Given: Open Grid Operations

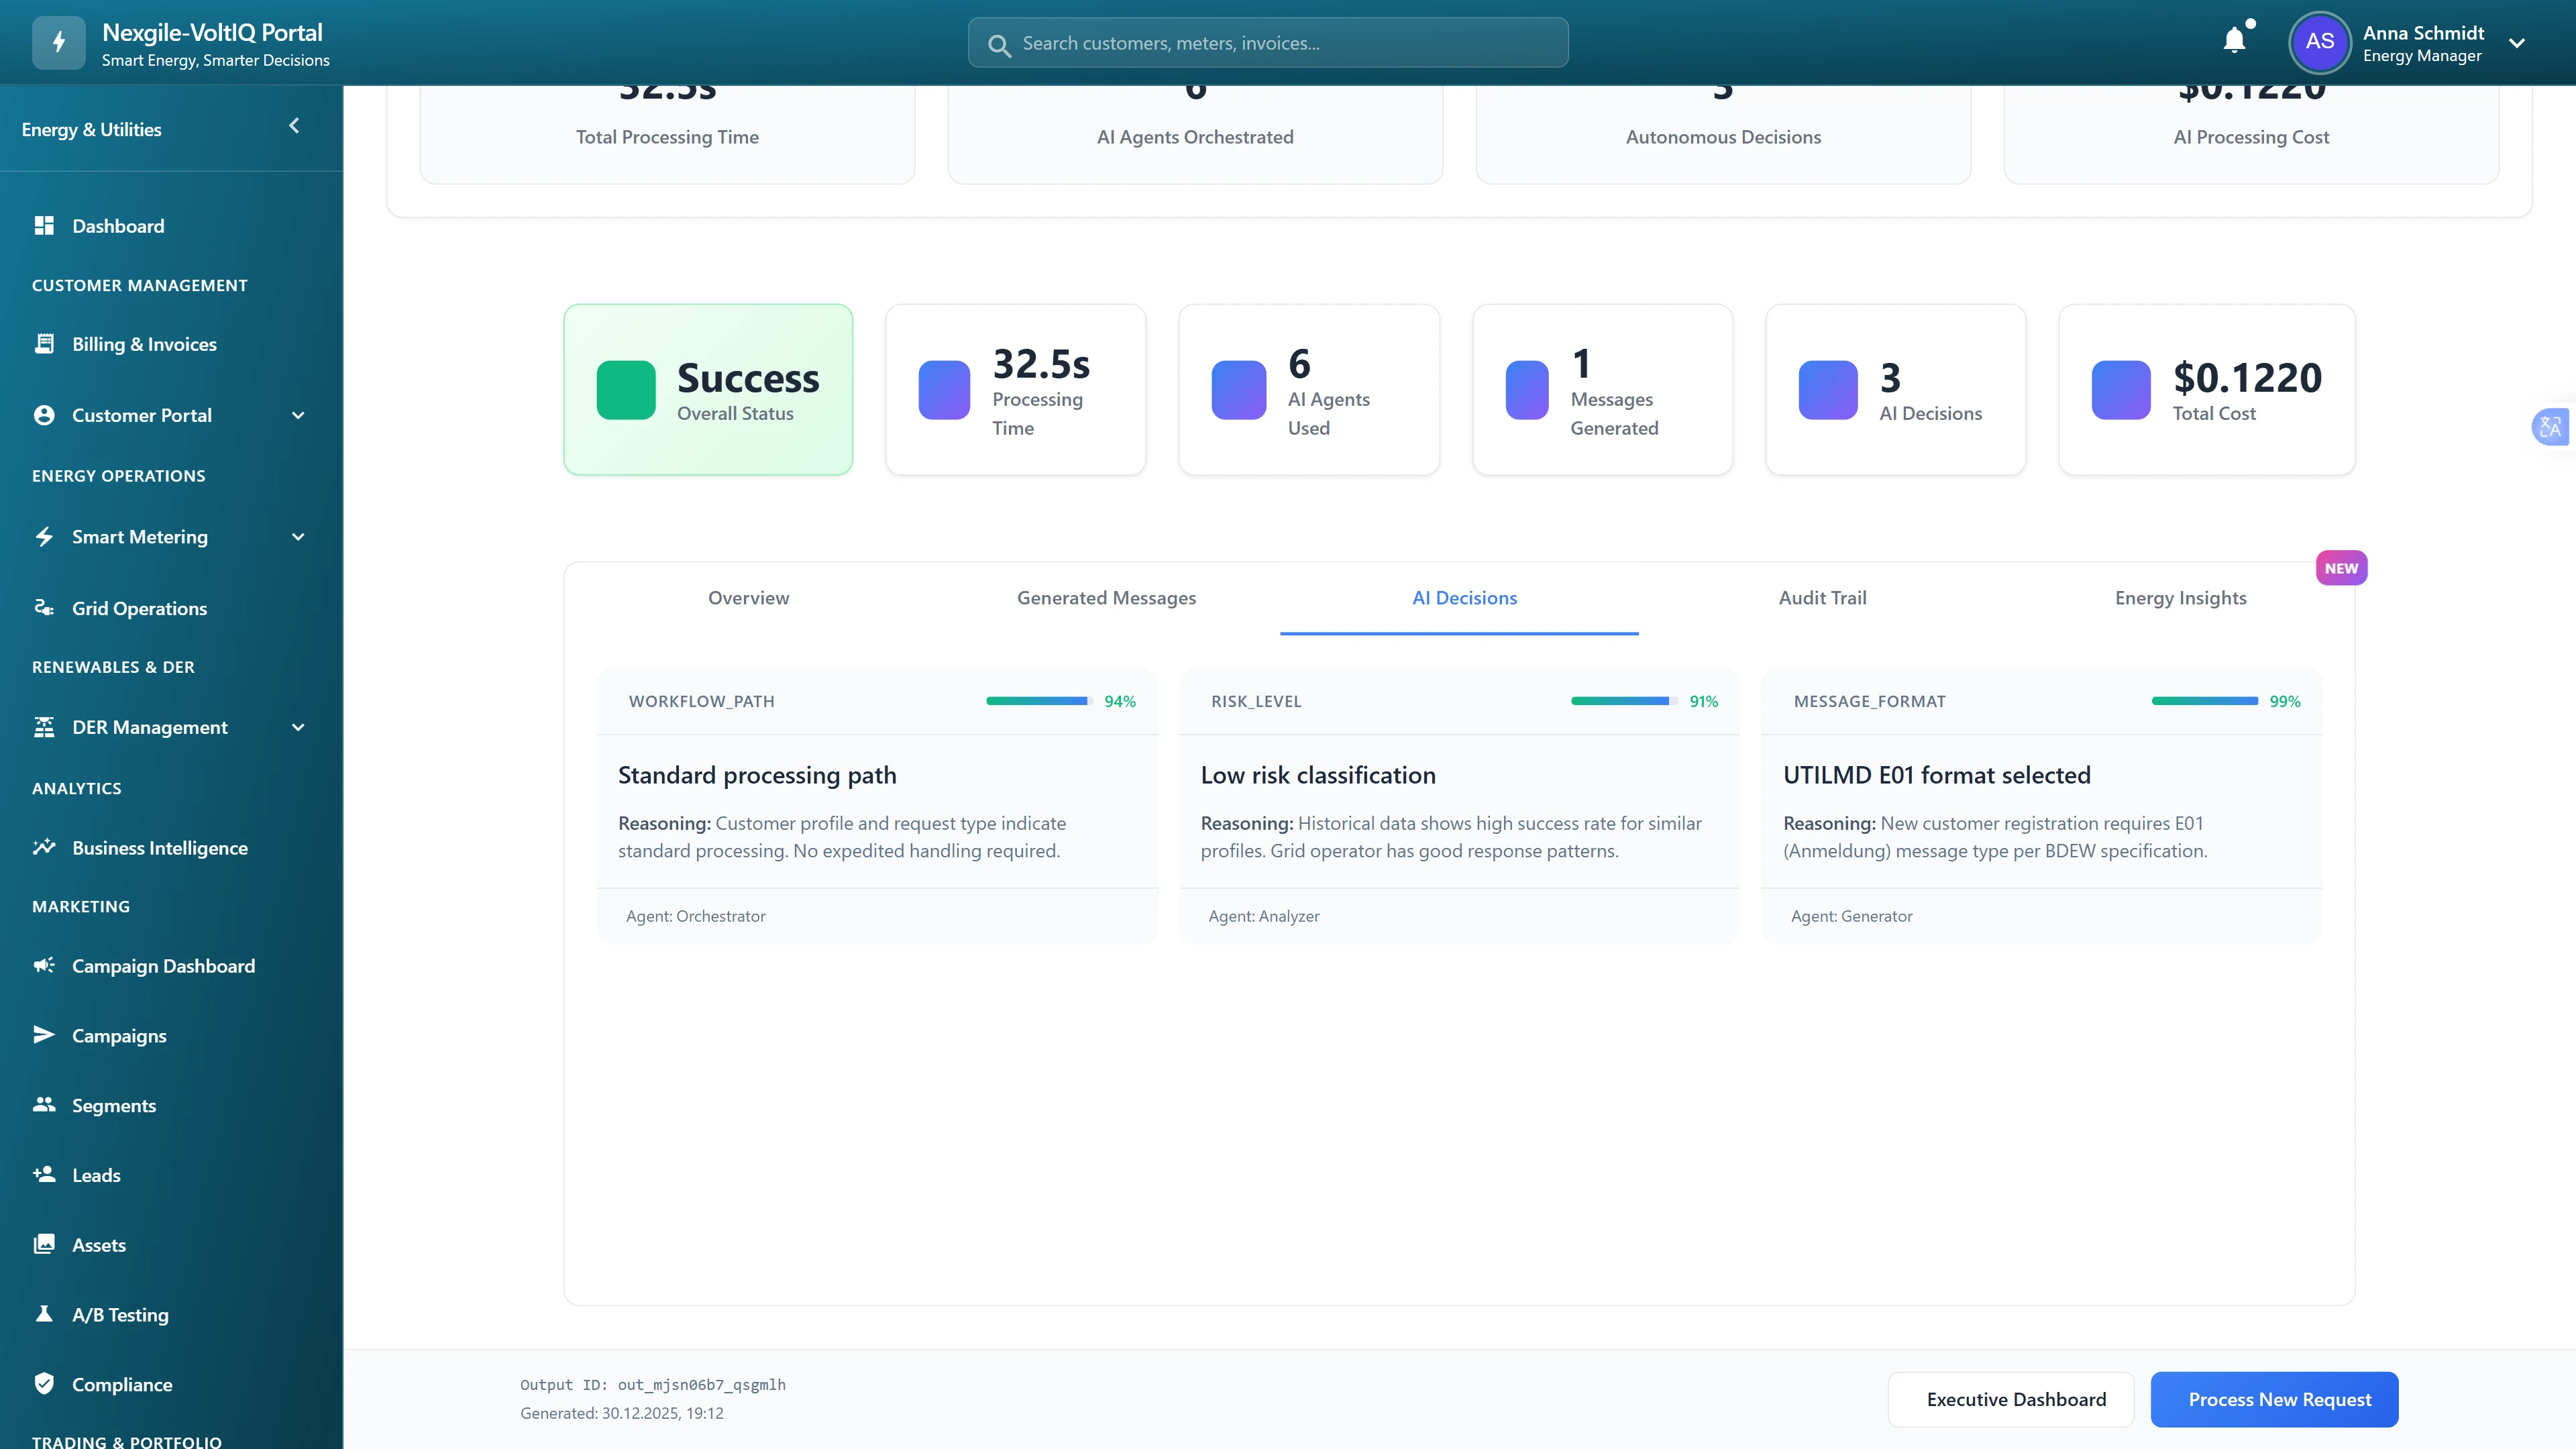Looking at the screenshot, I should click(x=139, y=608).
